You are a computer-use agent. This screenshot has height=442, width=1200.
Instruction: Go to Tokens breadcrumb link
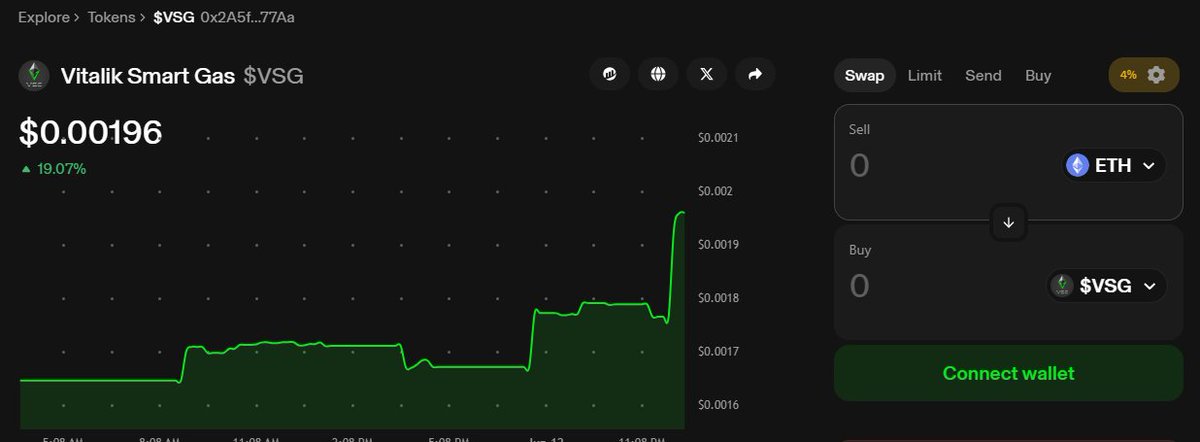click(x=109, y=18)
